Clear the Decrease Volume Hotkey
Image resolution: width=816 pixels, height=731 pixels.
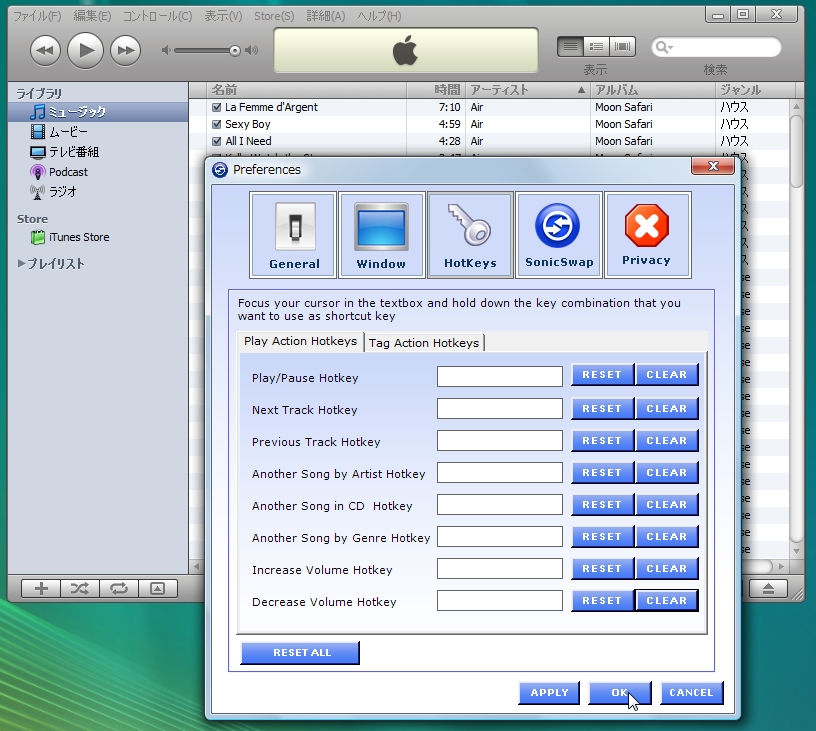coord(667,601)
